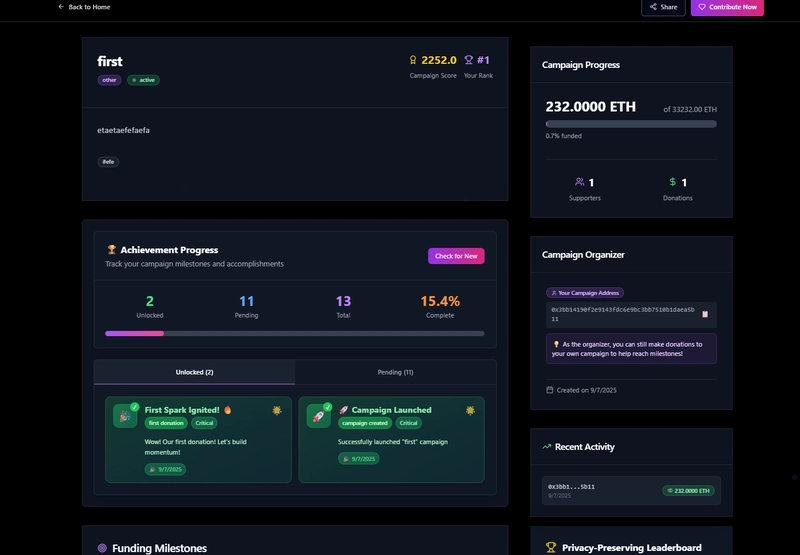This screenshot has height=555, width=800.
Task: Click the star badge on First Spark Ignited card
Action: [x=277, y=410]
